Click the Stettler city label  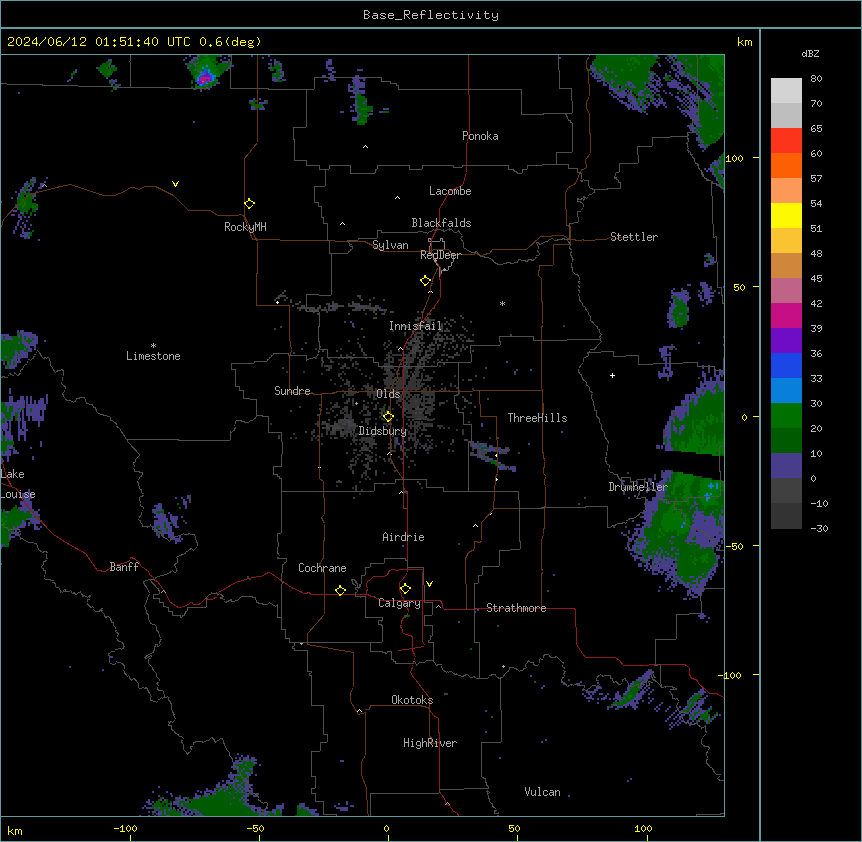click(634, 237)
